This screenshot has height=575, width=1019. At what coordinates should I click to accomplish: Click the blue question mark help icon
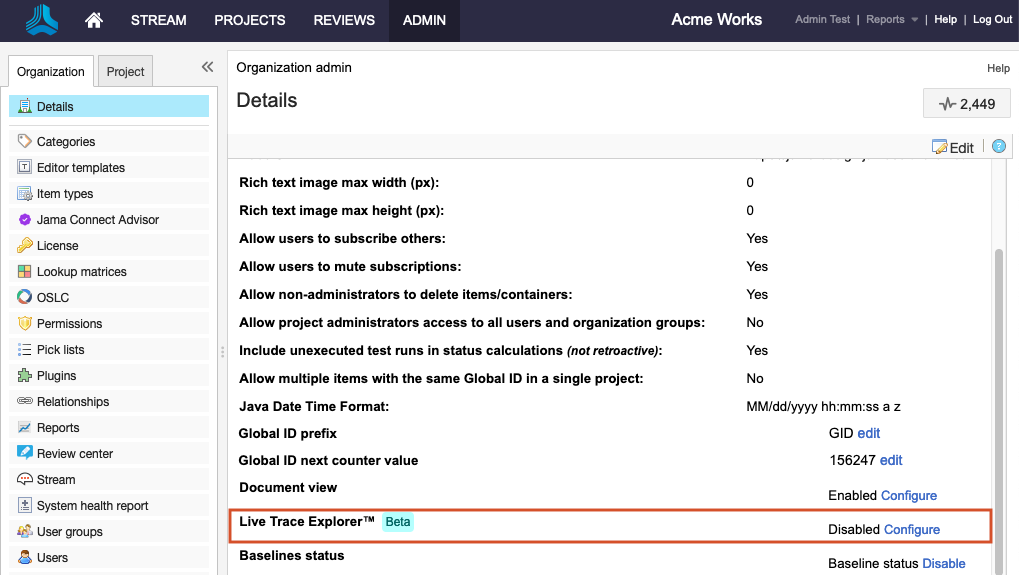999,147
